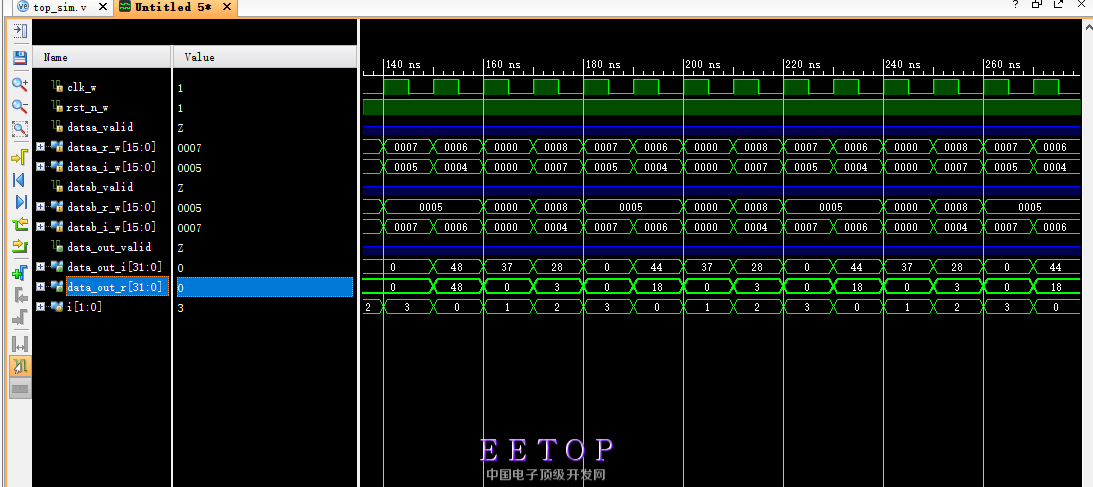Image resolution: width=1093 pixels, height=487 pixels.
Task: Click the 140 ns time ruler label
Action: point(404,64)
